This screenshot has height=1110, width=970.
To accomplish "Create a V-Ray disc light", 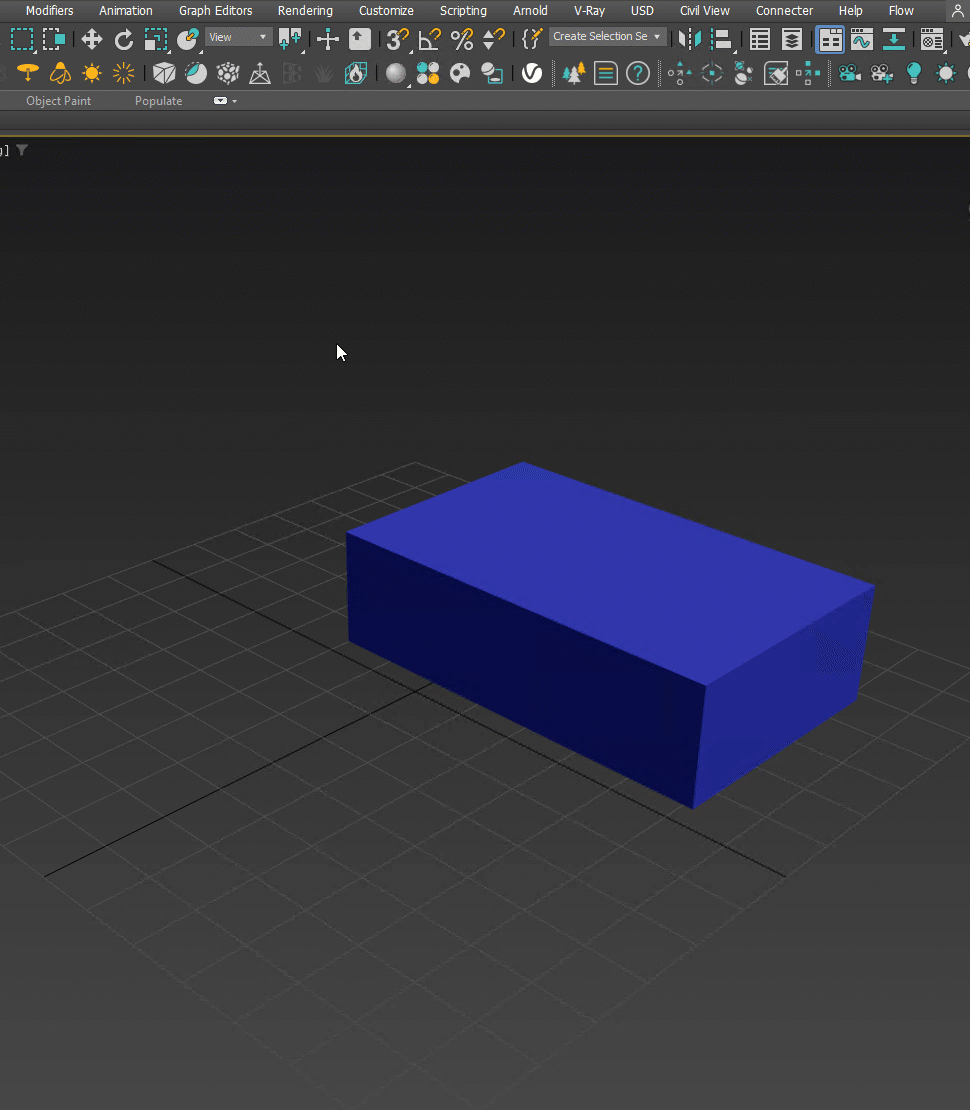I will (x=28, y=73).
